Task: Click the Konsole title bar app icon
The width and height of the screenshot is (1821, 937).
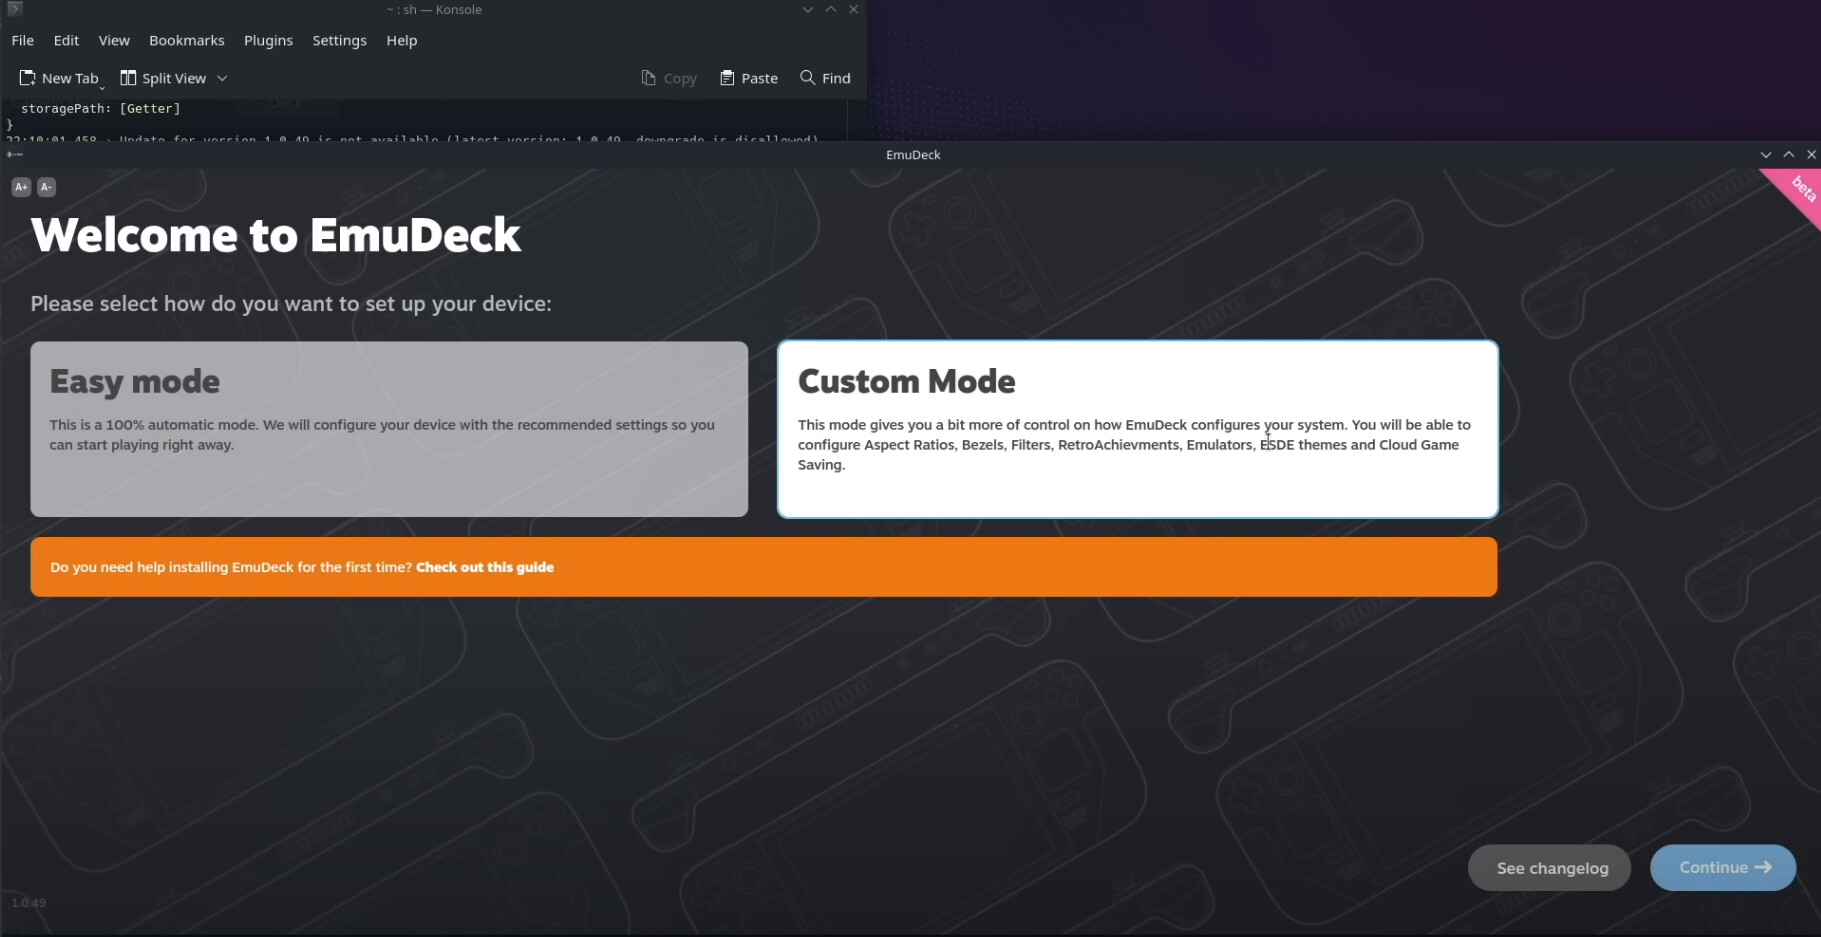Action: click(14, 8)
